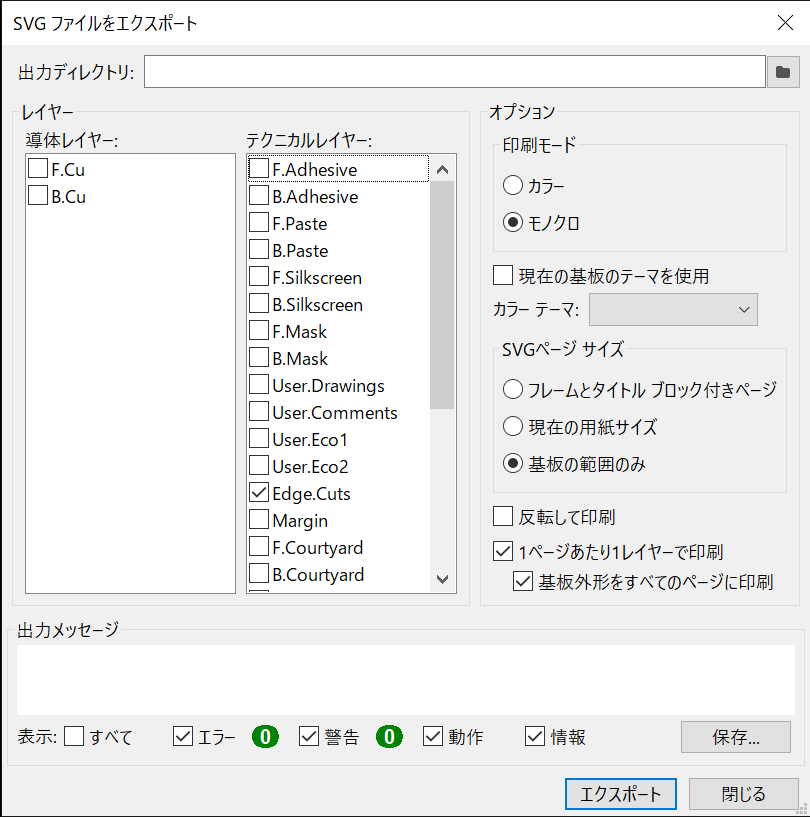Screen dimensions: 810x817
Task: Click 閉じる to dismiss the dialog
Action: point(743,794)
